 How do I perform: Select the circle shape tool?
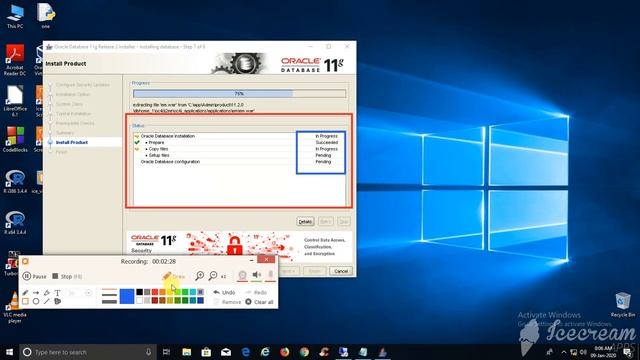click(36, 301)
